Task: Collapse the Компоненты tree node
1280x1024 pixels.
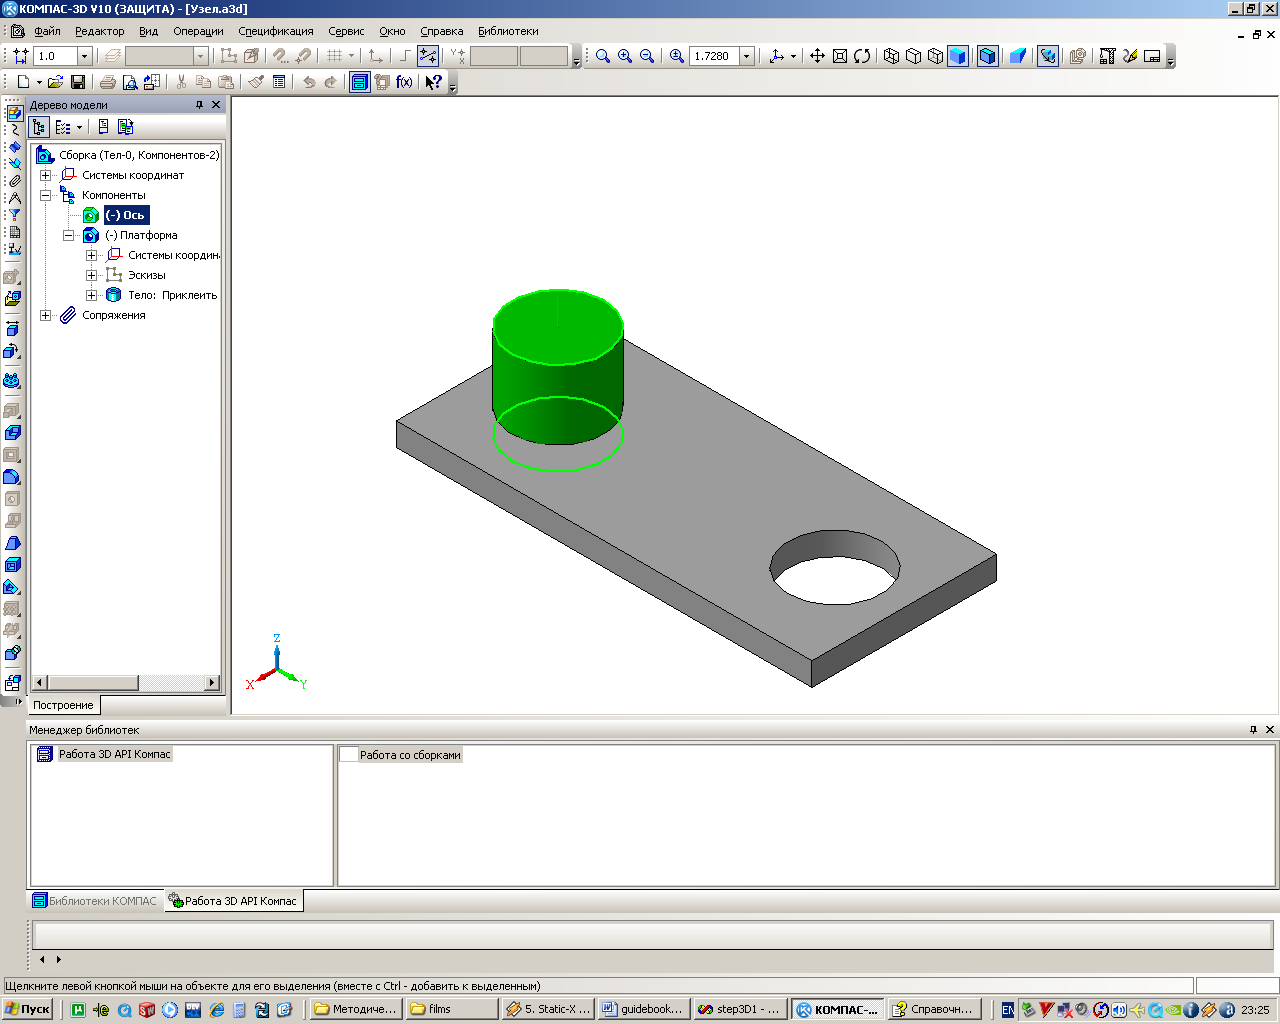Action: [x=45, y=195]
